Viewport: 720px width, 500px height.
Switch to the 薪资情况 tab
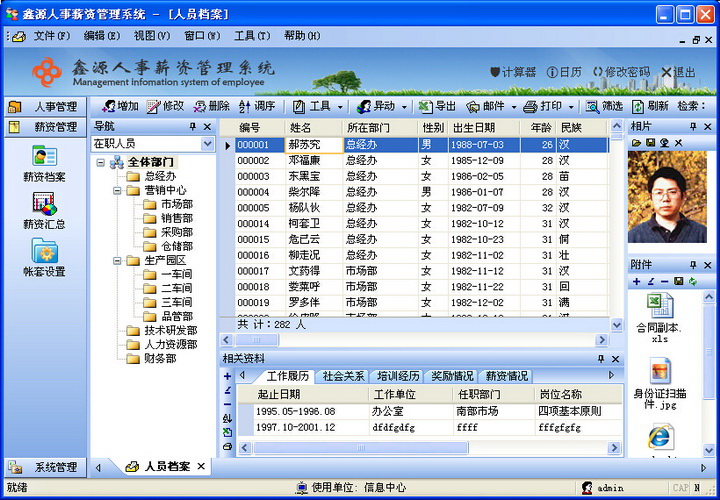click(x=506, y=376)
